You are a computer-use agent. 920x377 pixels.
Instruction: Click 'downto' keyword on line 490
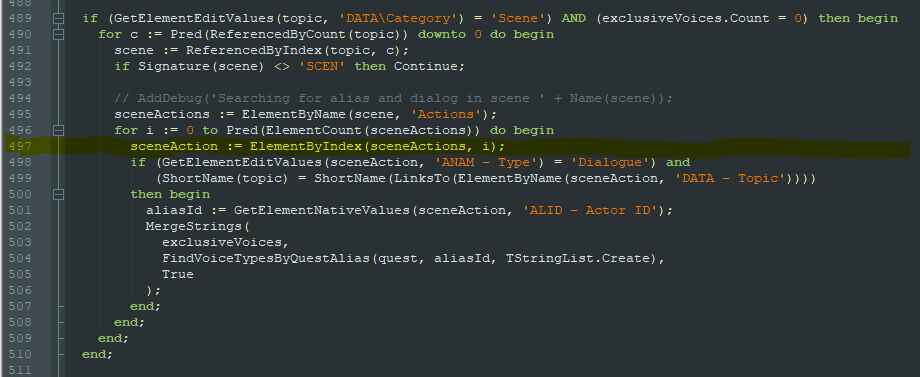pyautogui.click(x=442, y=35)
